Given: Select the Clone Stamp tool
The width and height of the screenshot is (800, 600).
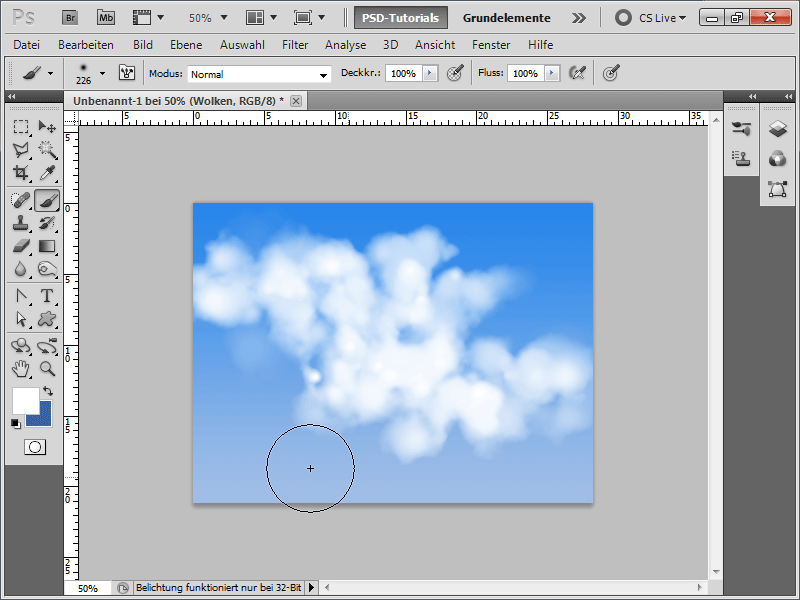Looking at the screenshot, I should click(x=21, y=223).
